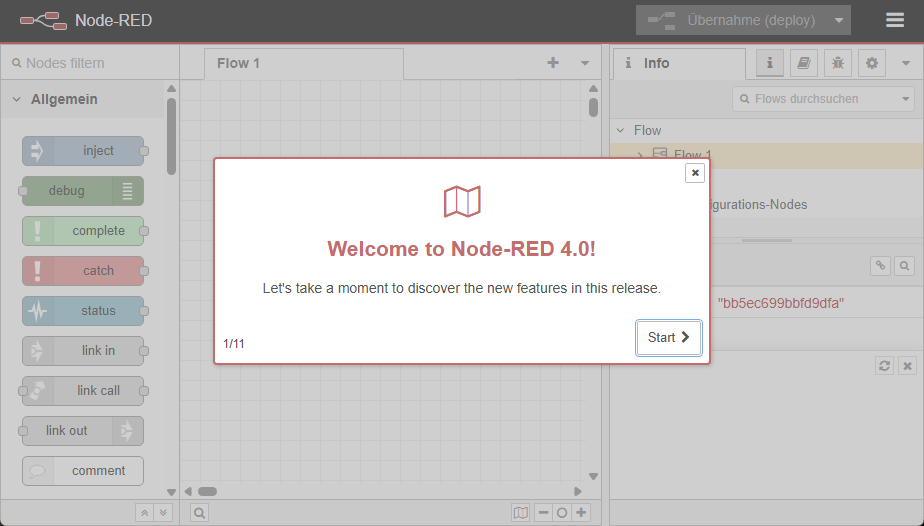924x526 pixels.
Task: Collapse the Allgemein palette category
Action: (x=17, y=100)
